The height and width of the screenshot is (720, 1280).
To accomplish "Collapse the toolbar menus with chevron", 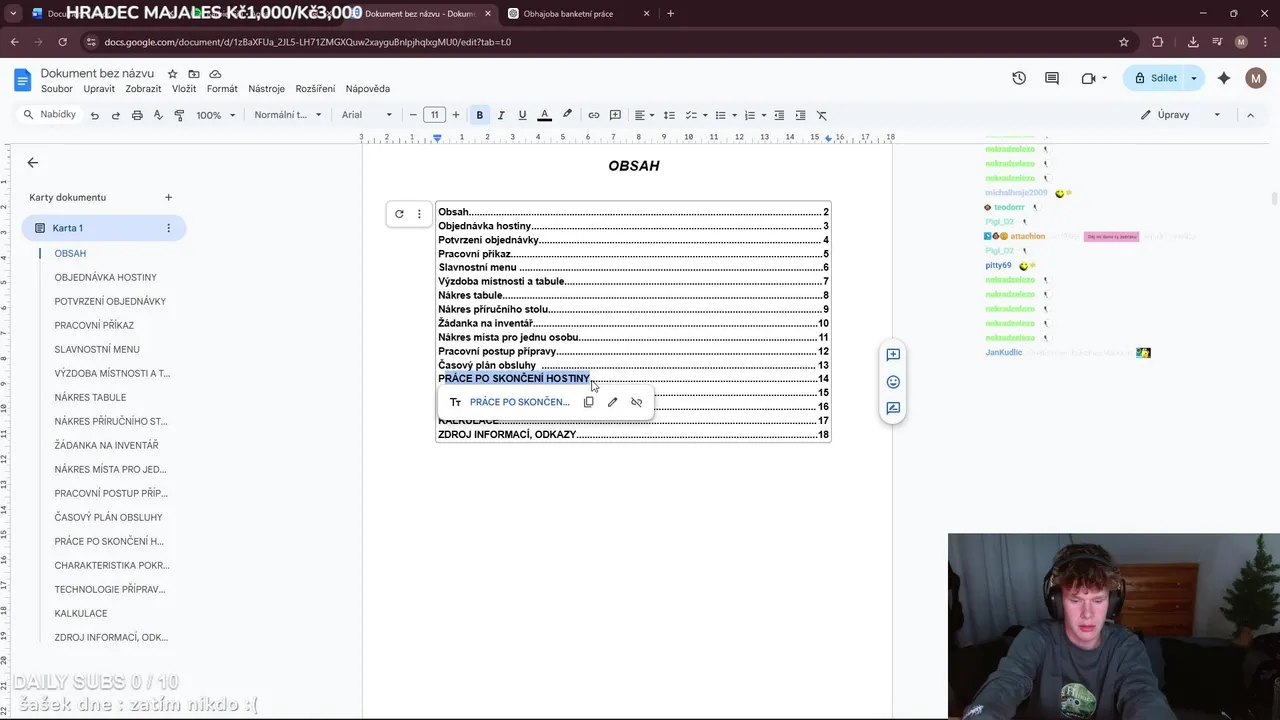I will point(1250,115).
